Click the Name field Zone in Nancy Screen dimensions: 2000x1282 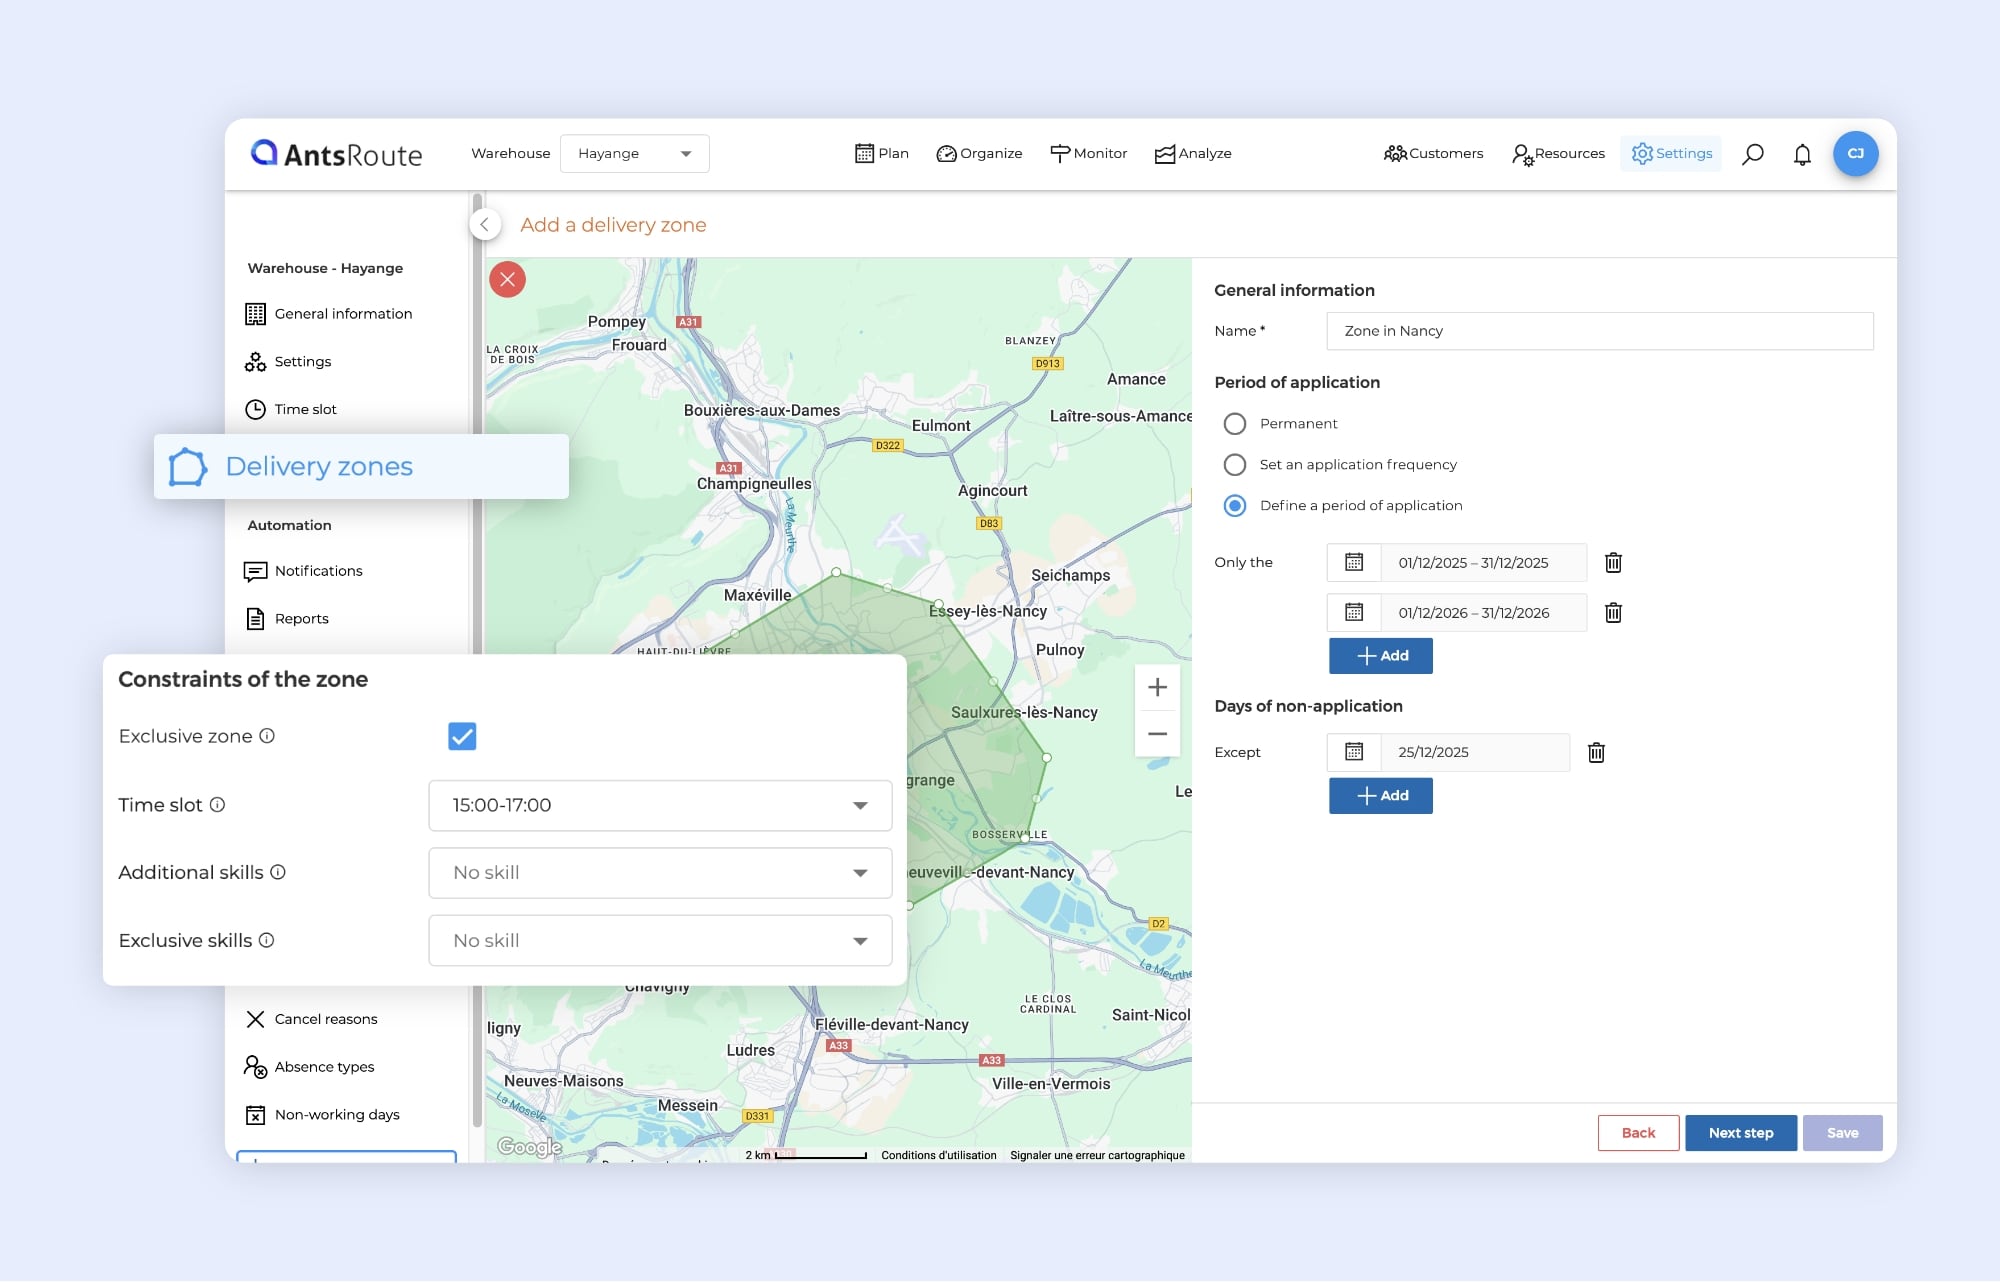point(1600,331)
